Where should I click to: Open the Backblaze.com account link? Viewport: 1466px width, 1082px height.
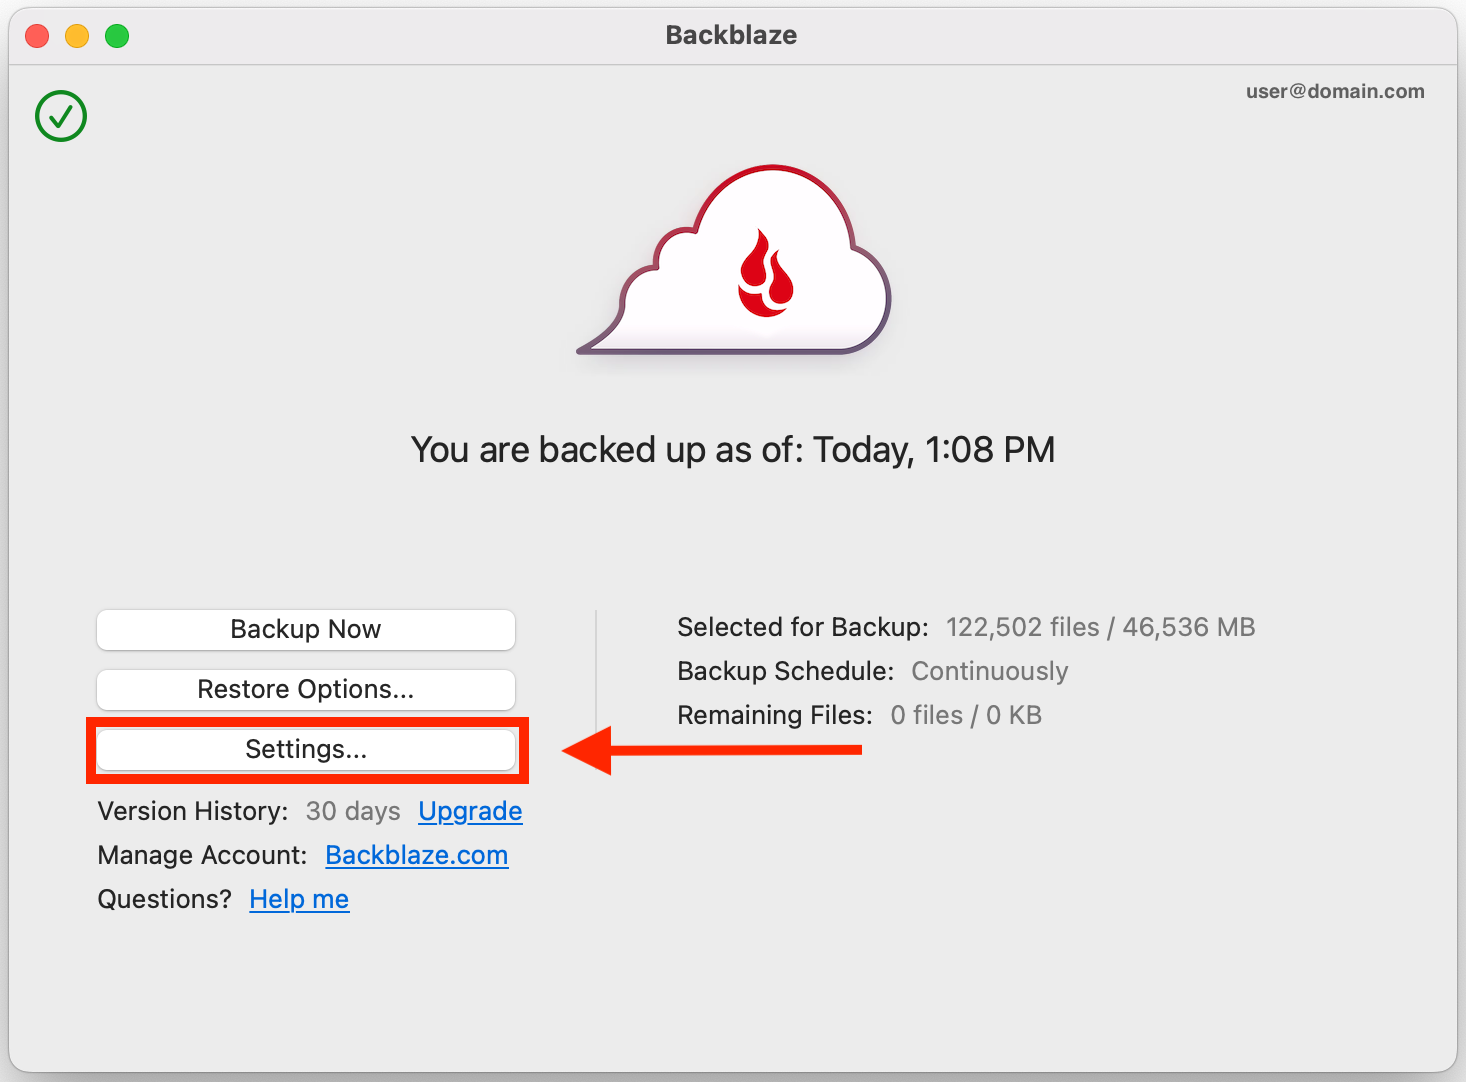point(417,855)
